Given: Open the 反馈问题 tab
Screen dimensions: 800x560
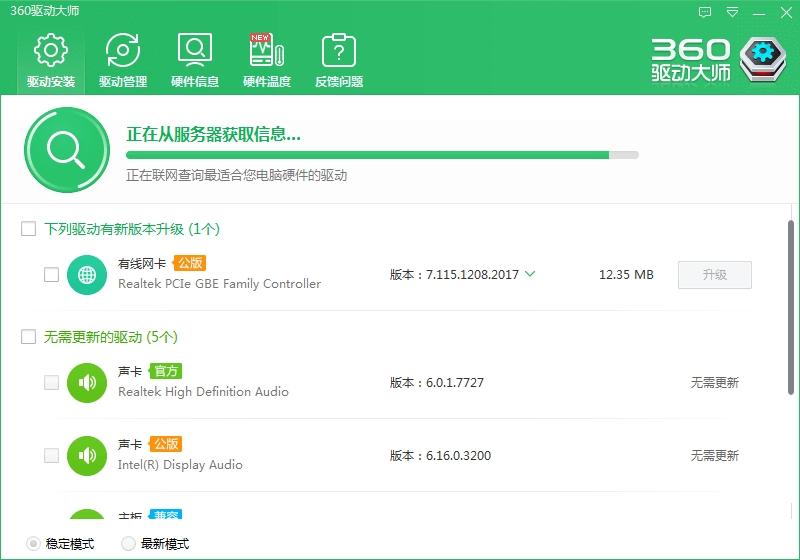Looking at the screenshot, I should 339,60.
